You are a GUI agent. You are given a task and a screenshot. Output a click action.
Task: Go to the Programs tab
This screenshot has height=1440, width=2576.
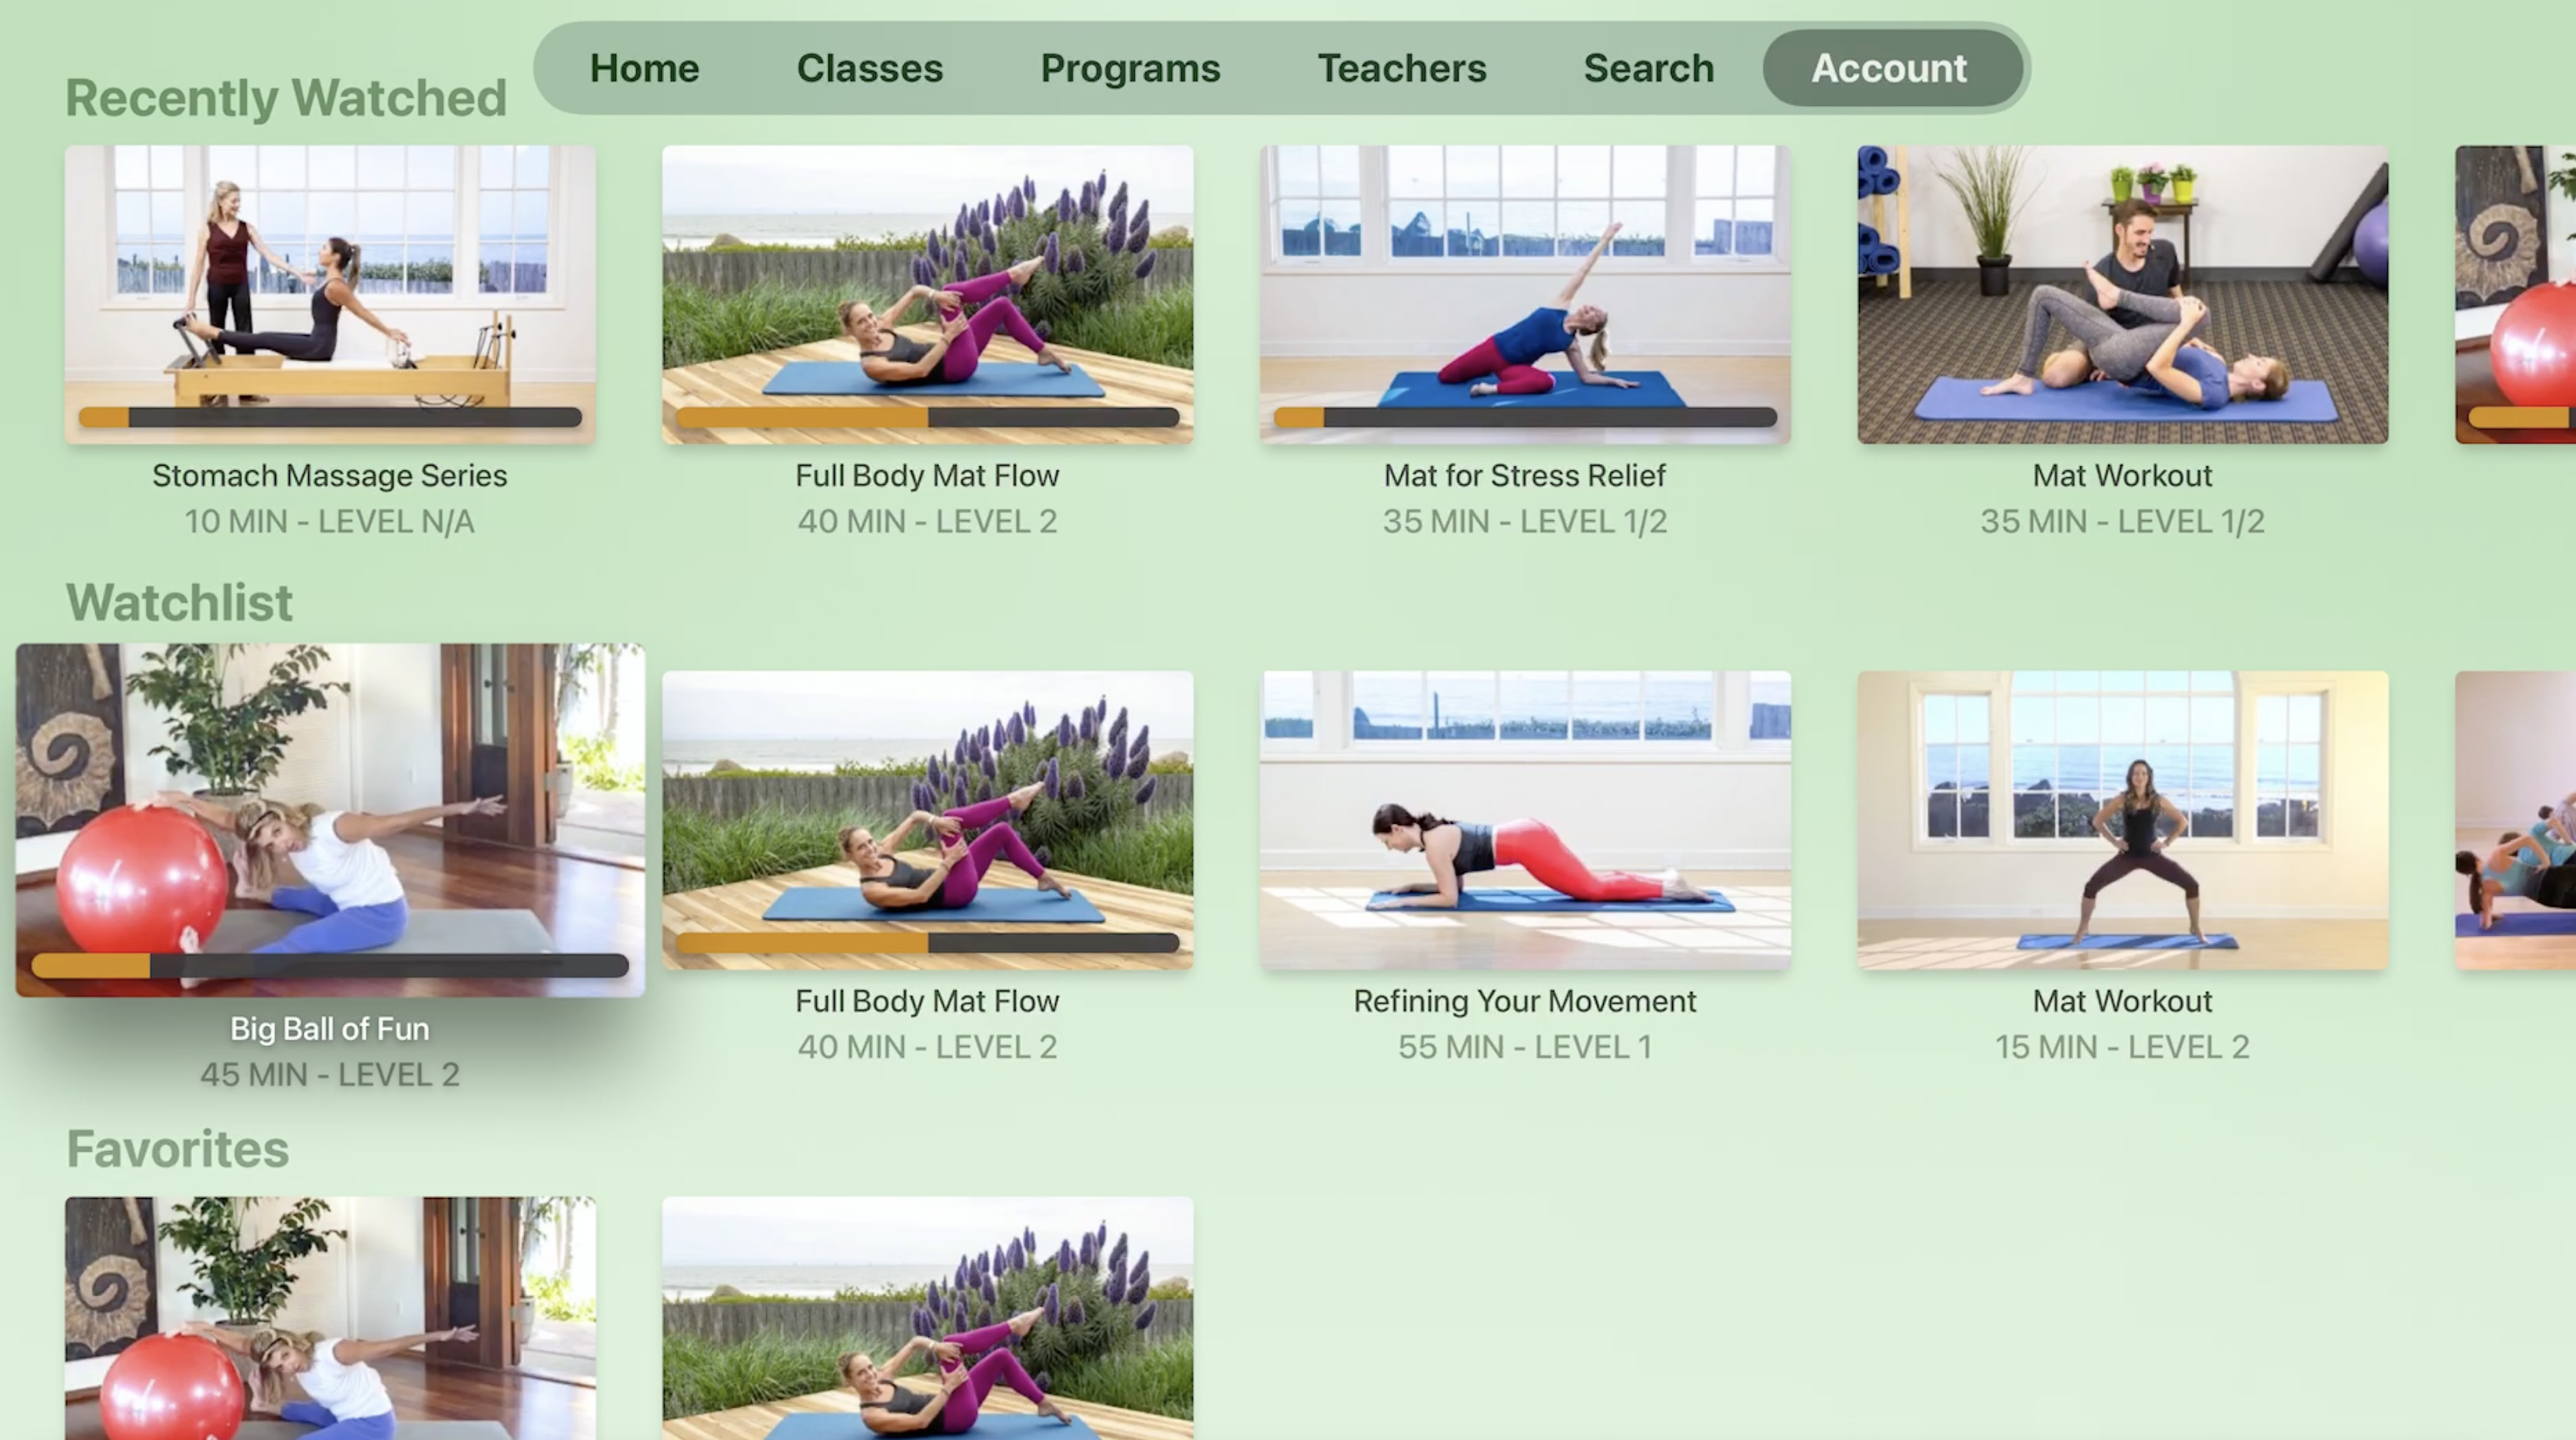[1130, 68]
